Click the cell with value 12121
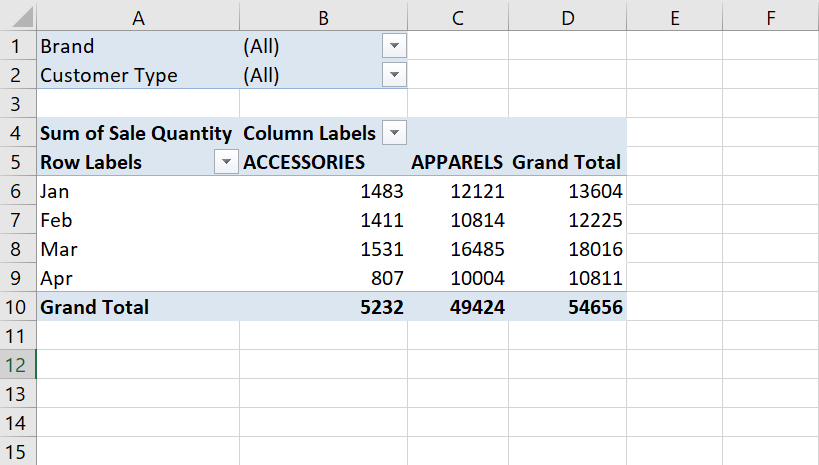The height and width of the screenshot is (465, 819). (x=458, y=191)
